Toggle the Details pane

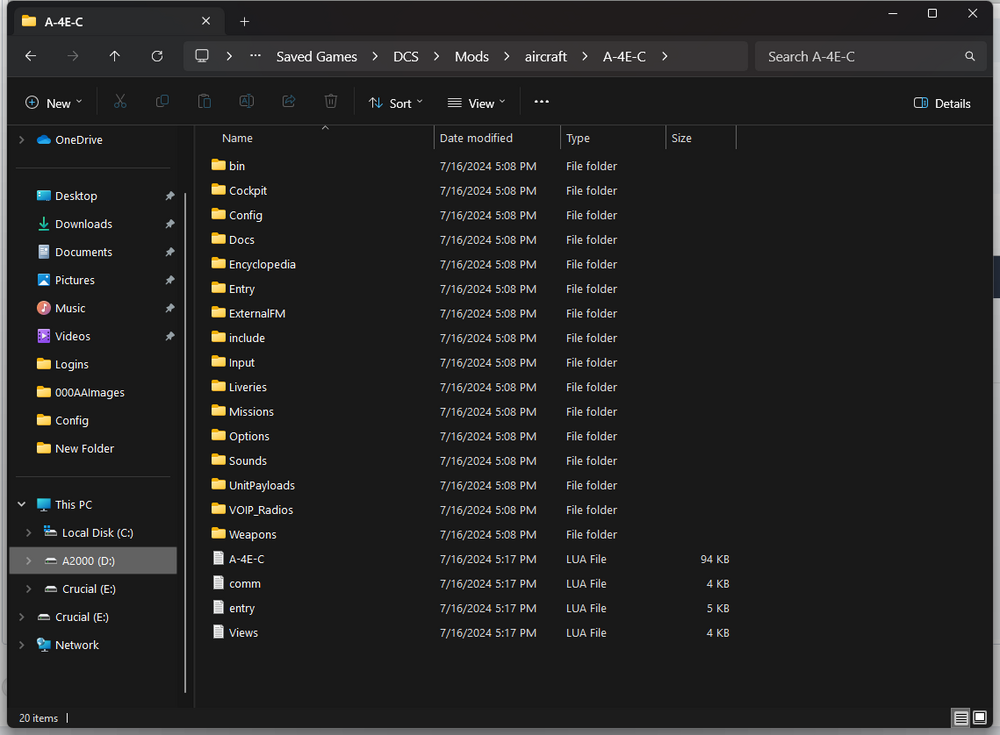coord(942,103)
